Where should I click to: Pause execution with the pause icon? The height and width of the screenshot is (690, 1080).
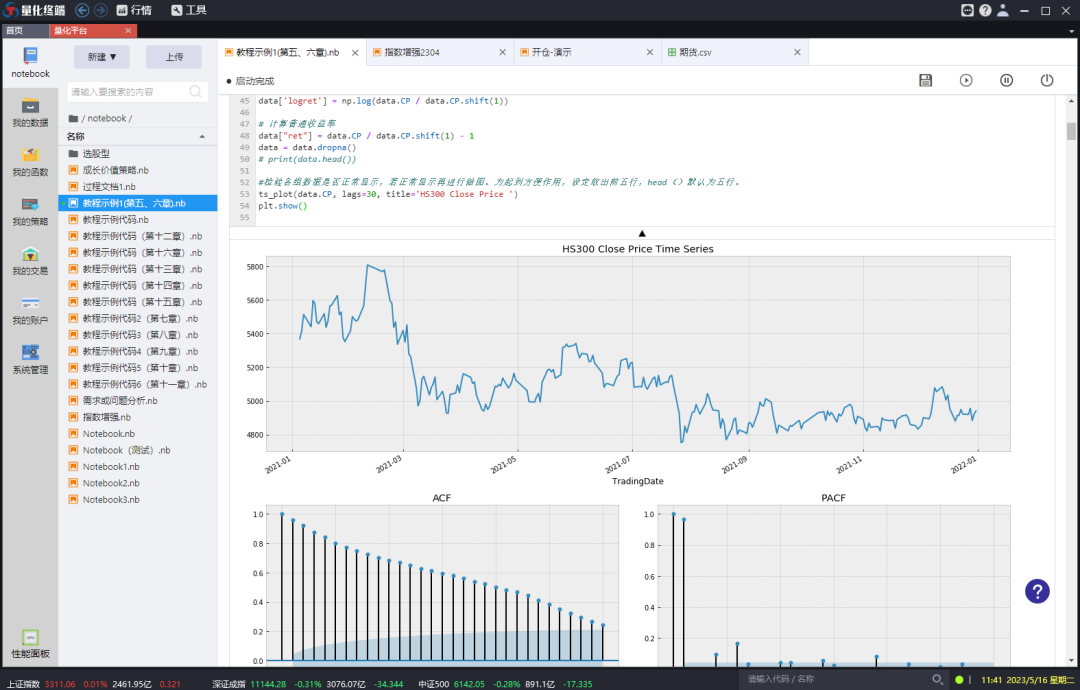point(1006,80)
